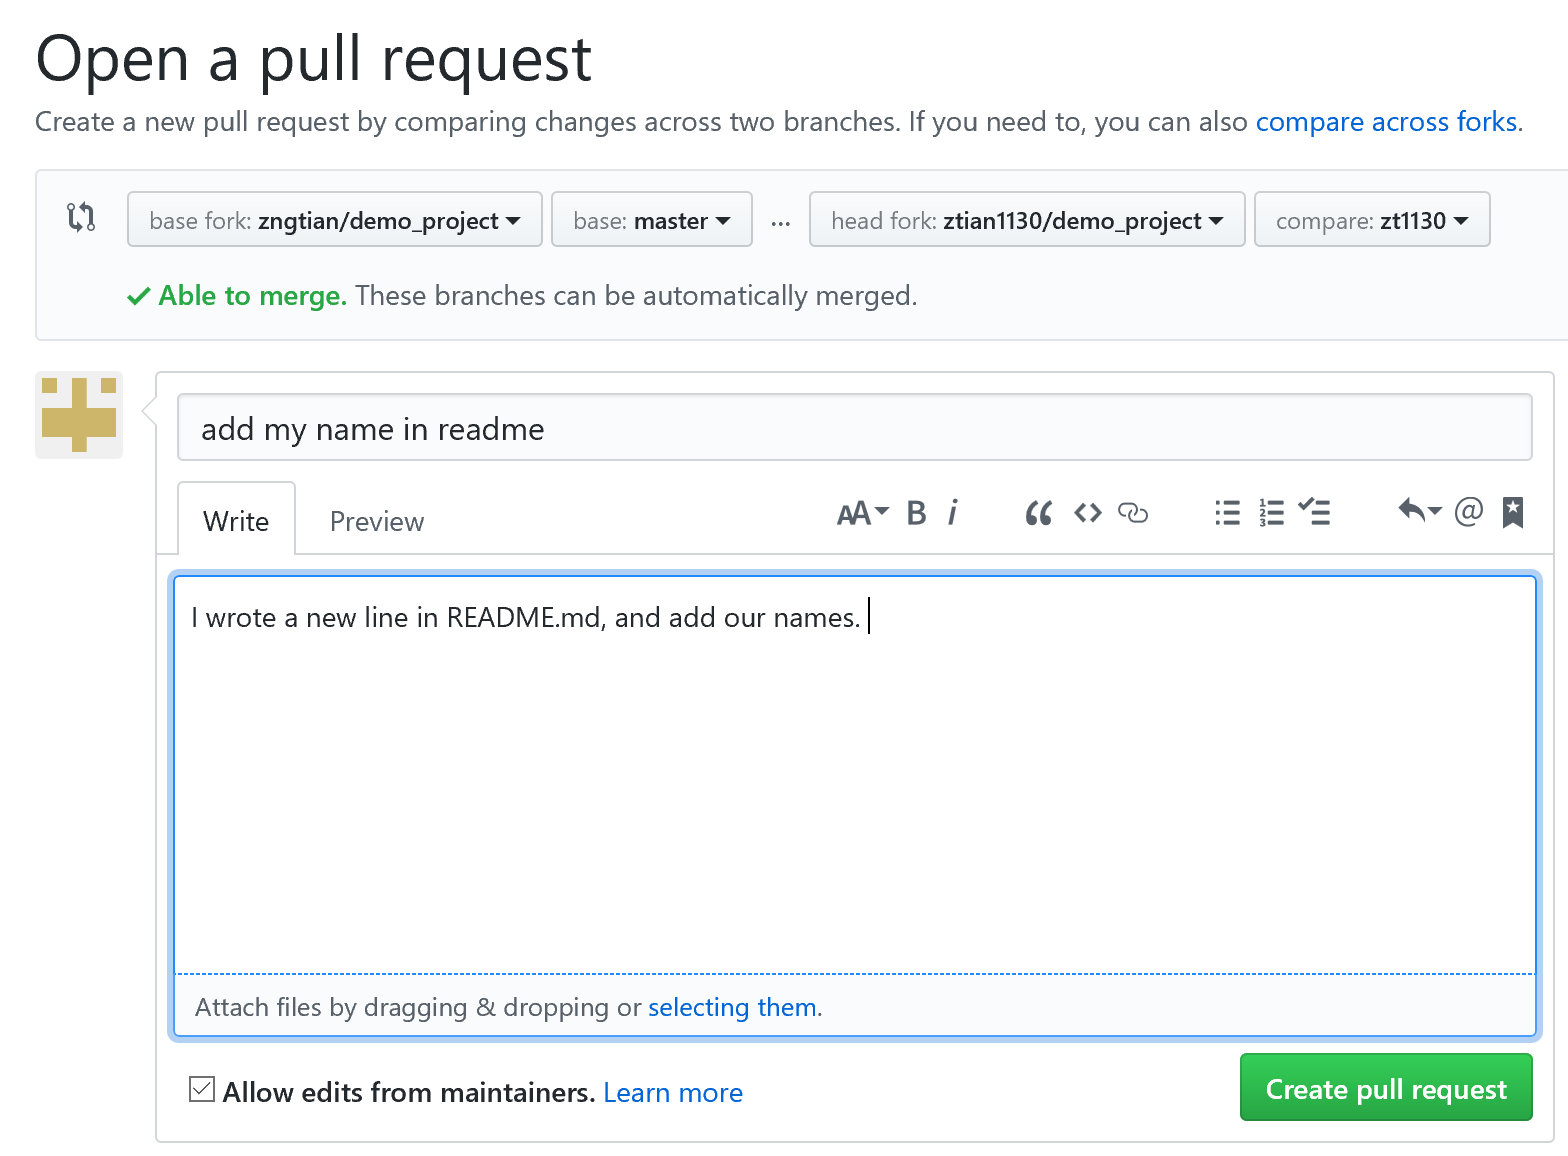1568x1156 pixels.
Task: Click selecting them attach files link
Action: 733,1007
